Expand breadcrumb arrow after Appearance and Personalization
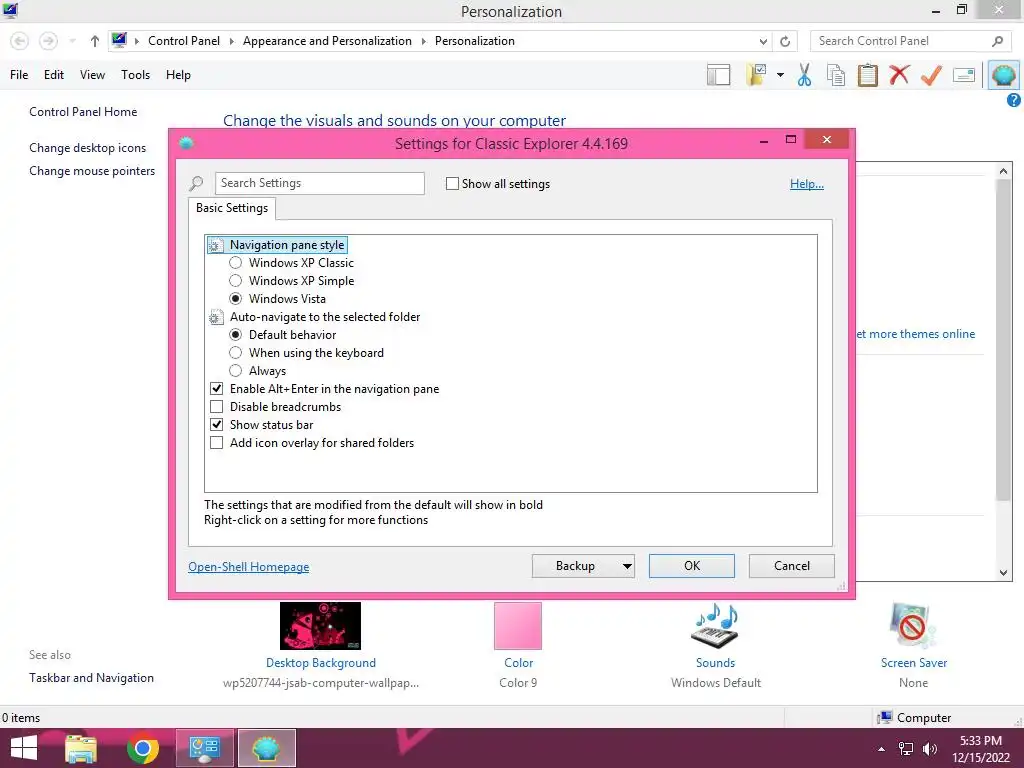This screenshot has width=1024, height=768. (423, 41)
